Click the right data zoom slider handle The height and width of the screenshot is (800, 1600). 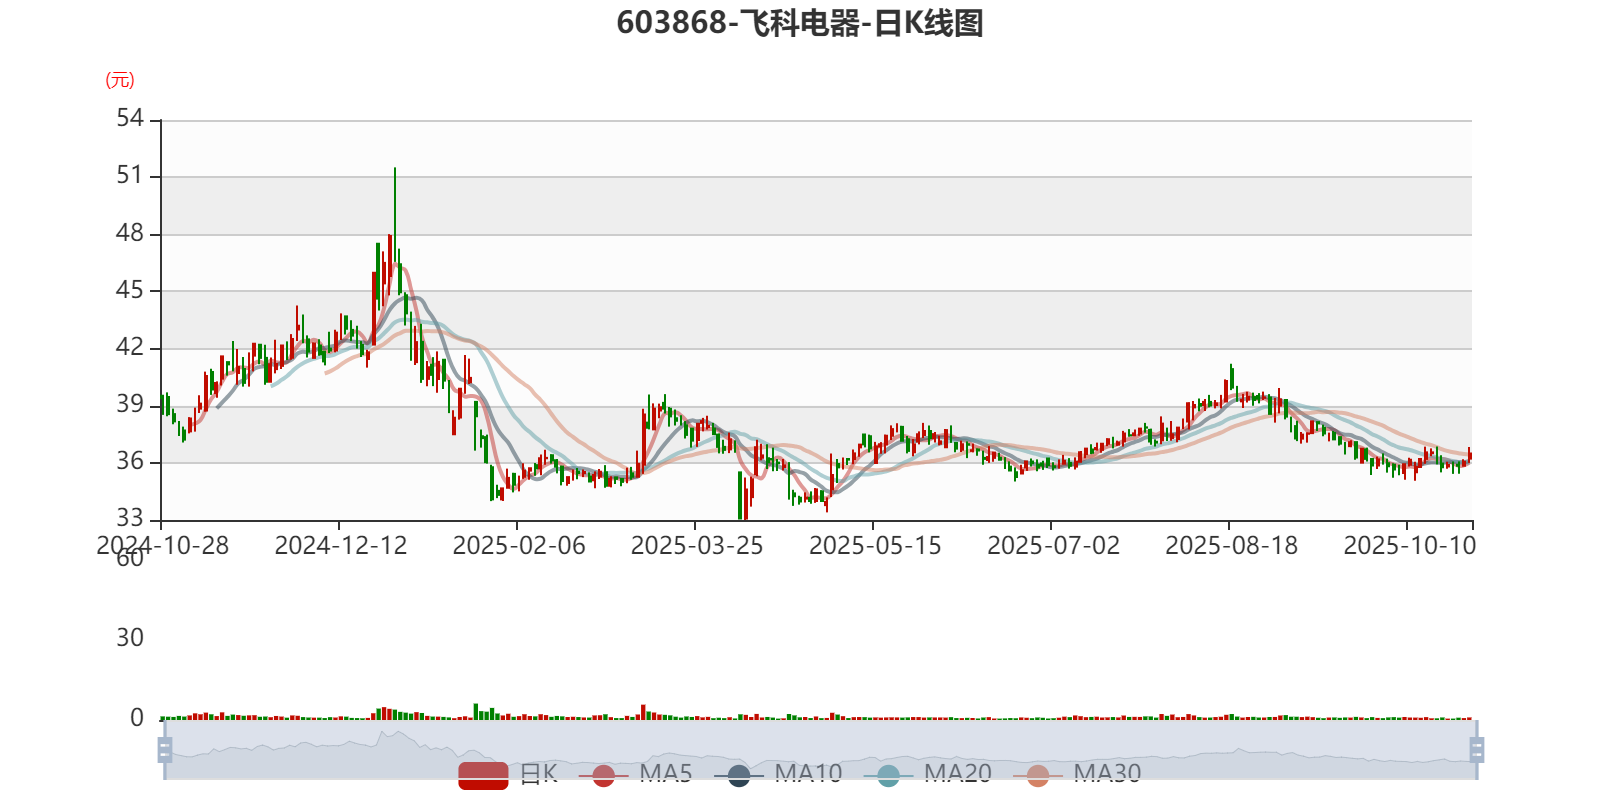click(x=1476, y=749)
